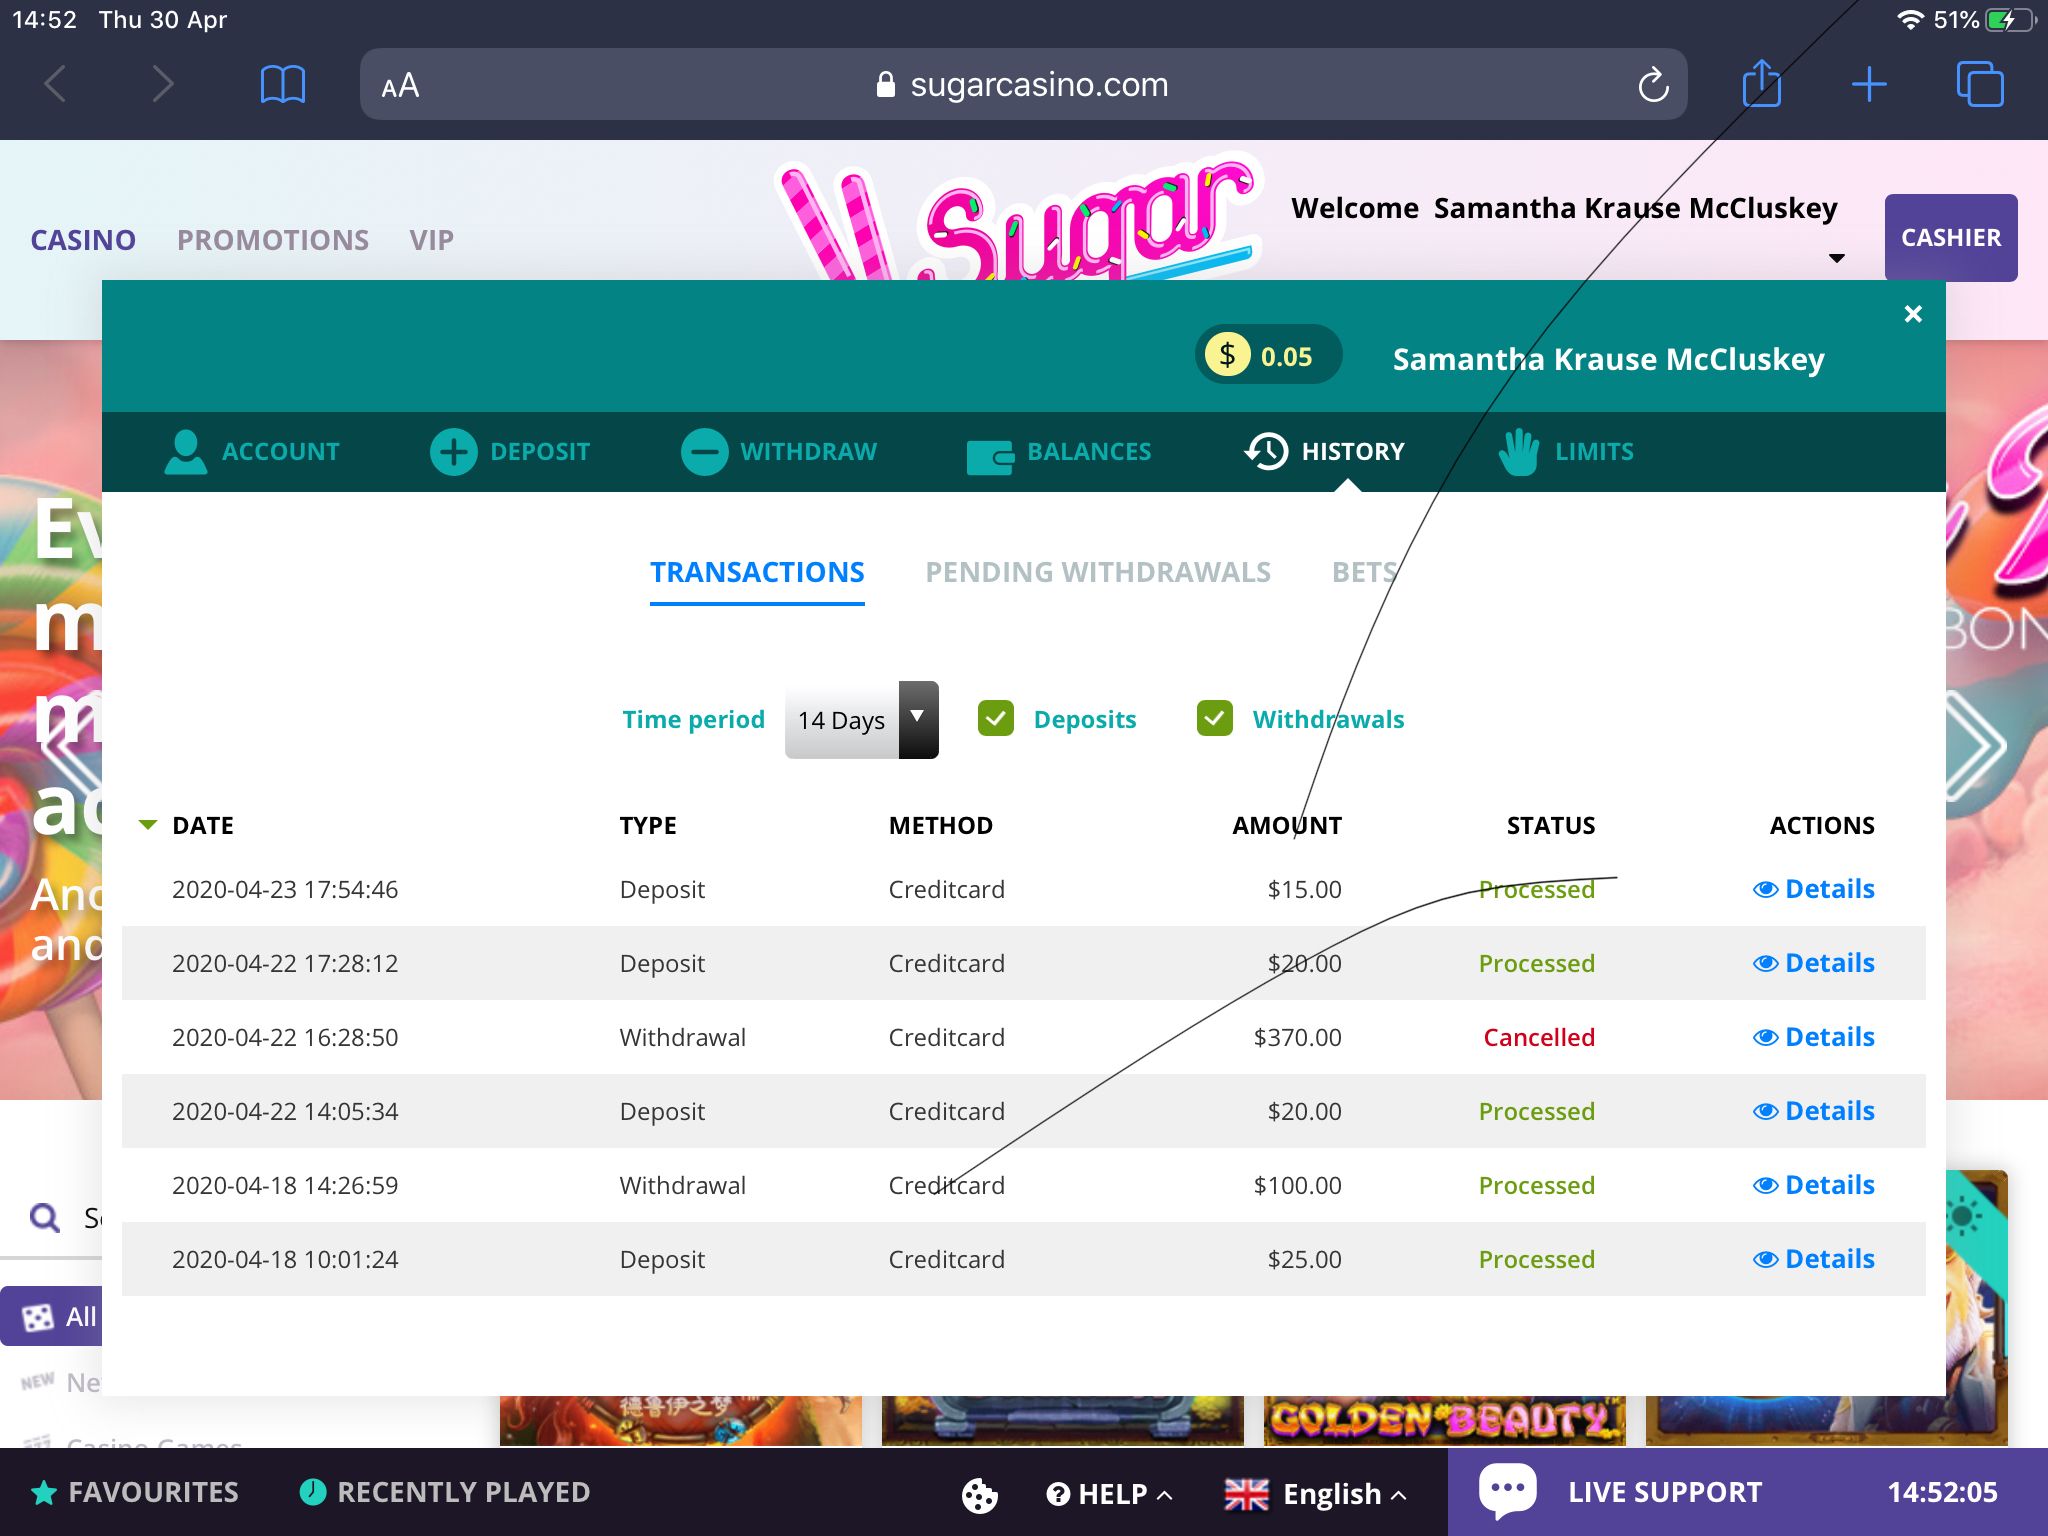Open the Safari share sheet icon

(1761, 82)
